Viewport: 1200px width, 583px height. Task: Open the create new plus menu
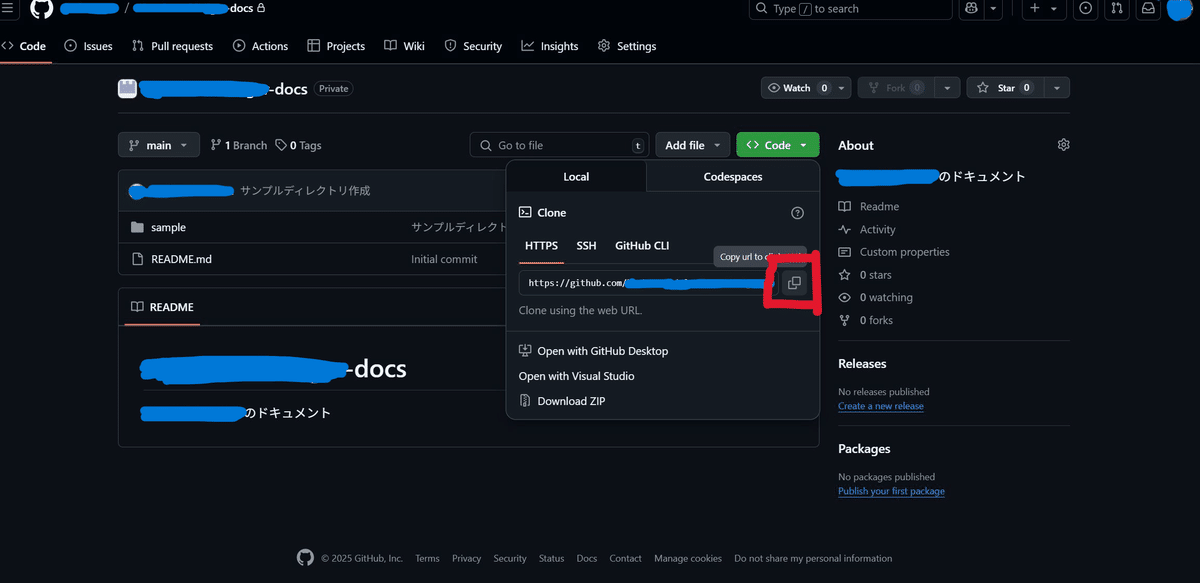1043,8
